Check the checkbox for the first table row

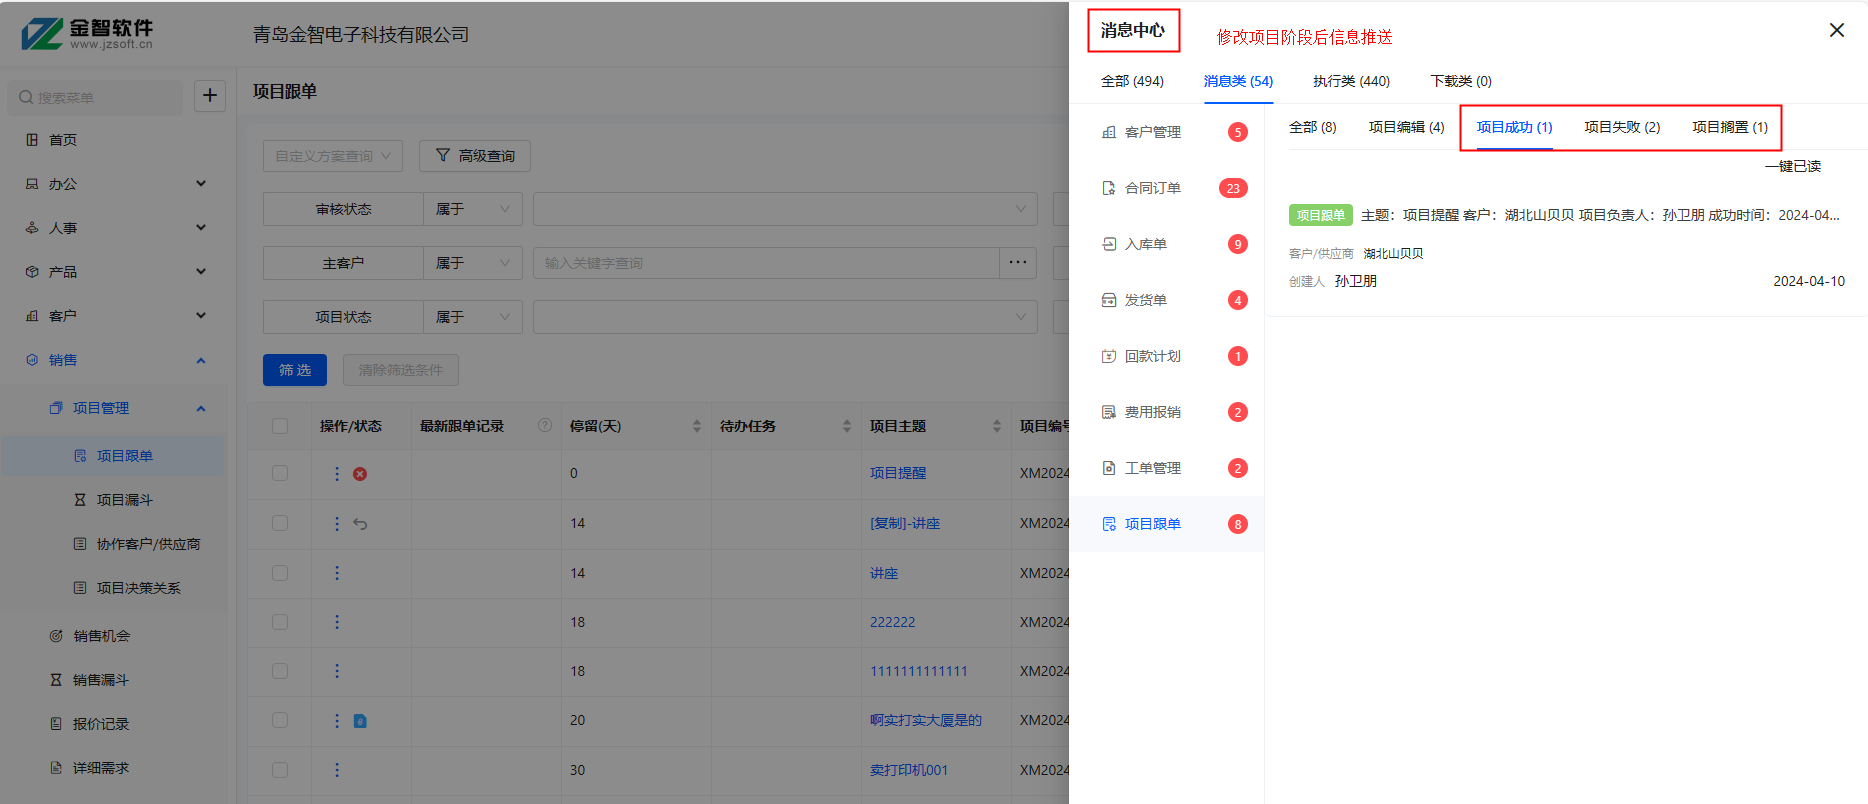(x=280, y=474)
